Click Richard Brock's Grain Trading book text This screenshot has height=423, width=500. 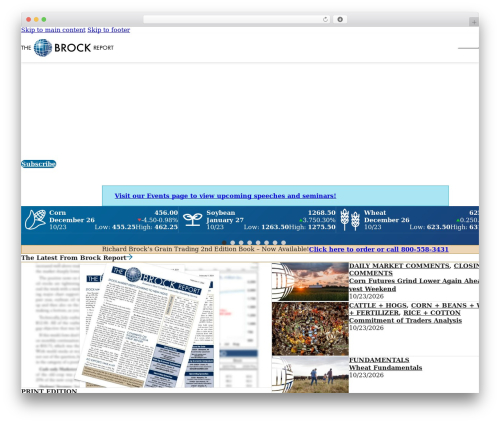[x=205, y=249]
